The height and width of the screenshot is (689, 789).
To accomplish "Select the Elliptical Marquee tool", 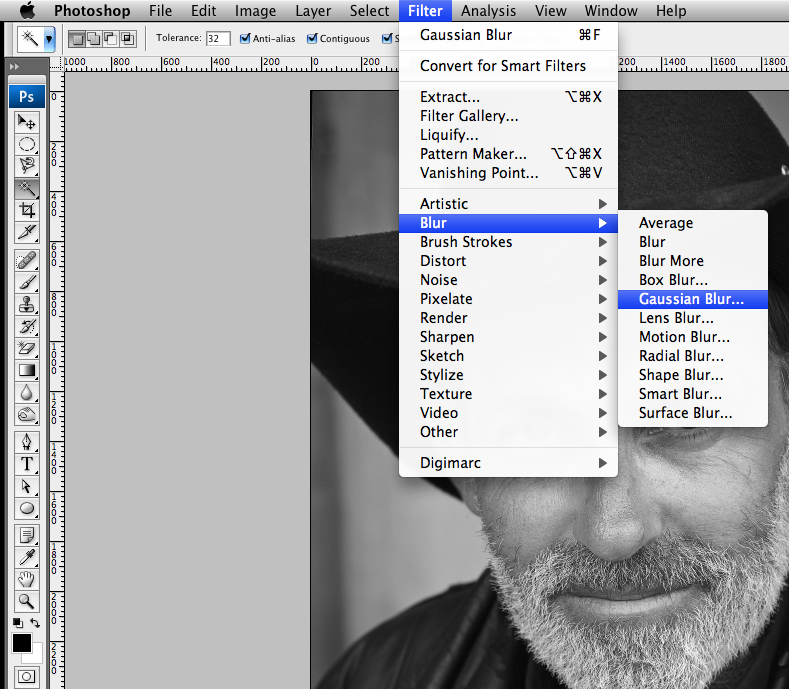I will point(26,144).
